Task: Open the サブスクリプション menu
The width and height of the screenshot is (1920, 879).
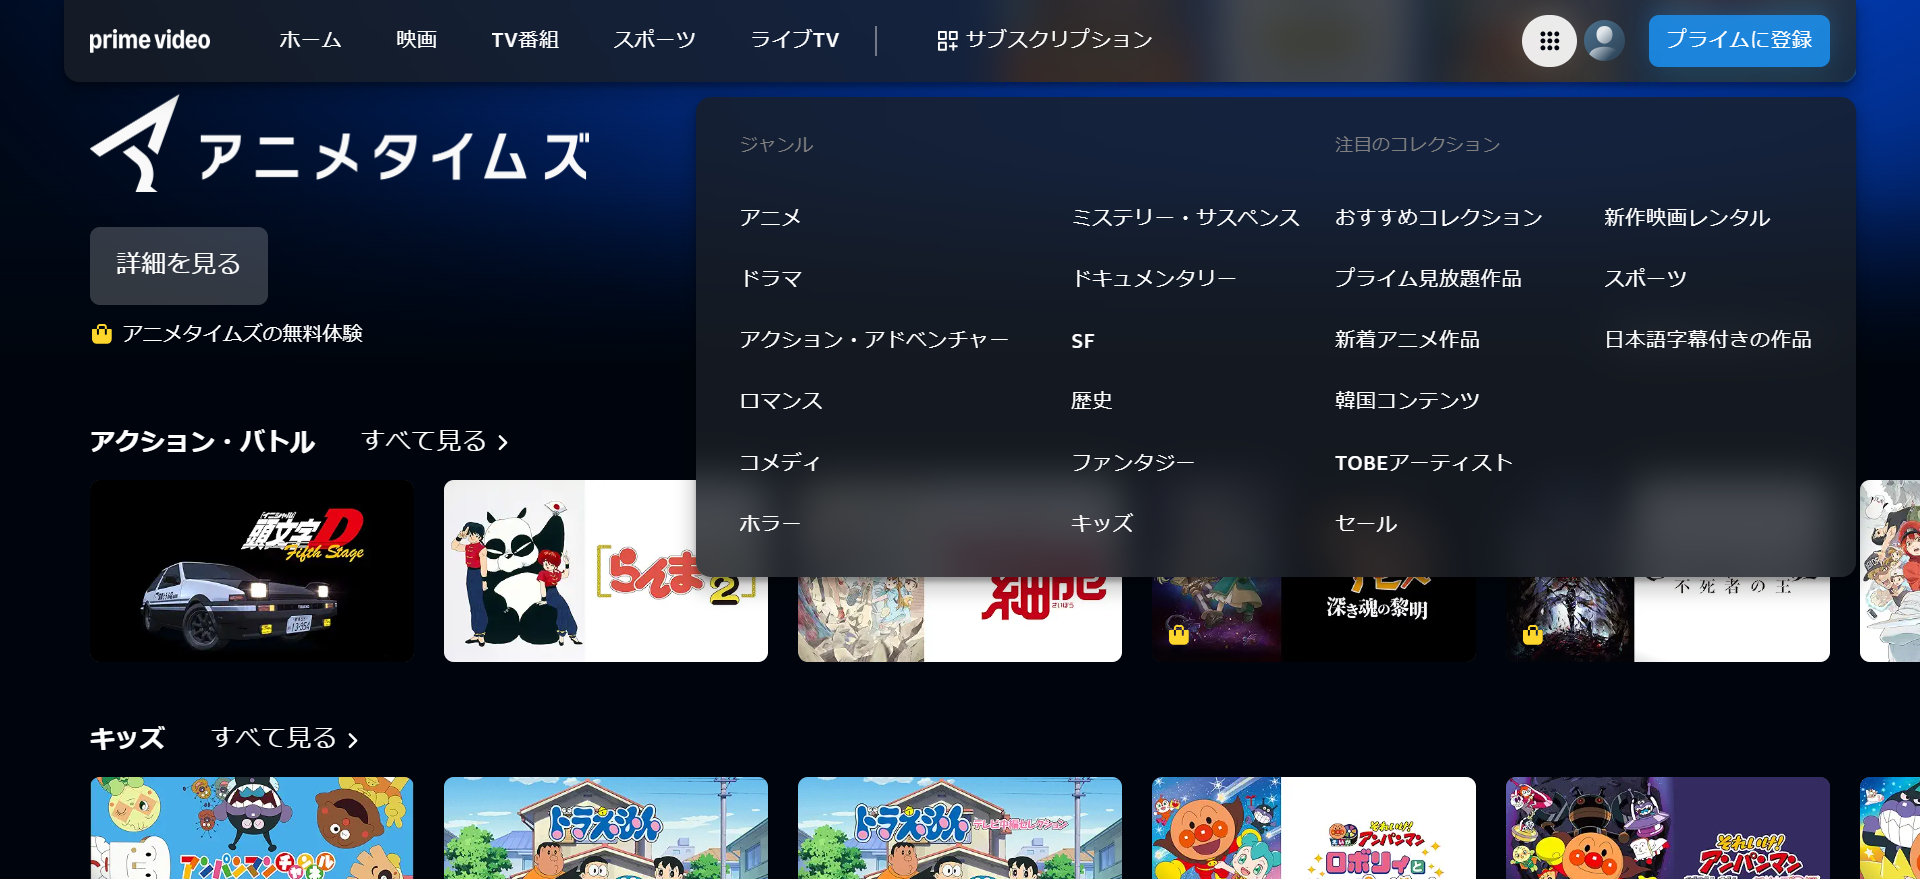Action: click(x=1044, y=40)
